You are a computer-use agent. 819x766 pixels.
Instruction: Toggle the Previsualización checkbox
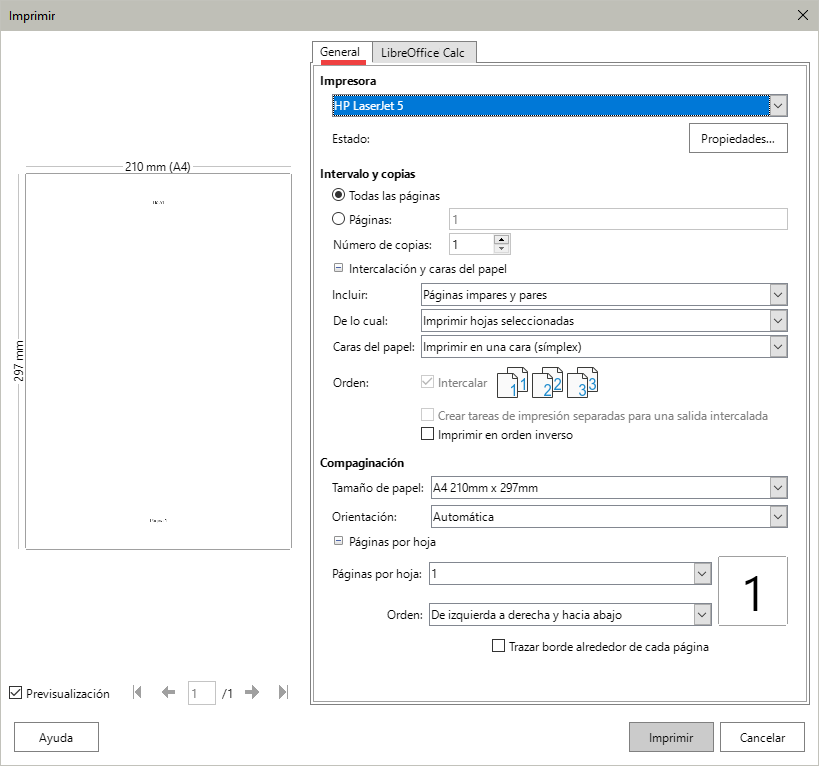(x=15, y=693)
